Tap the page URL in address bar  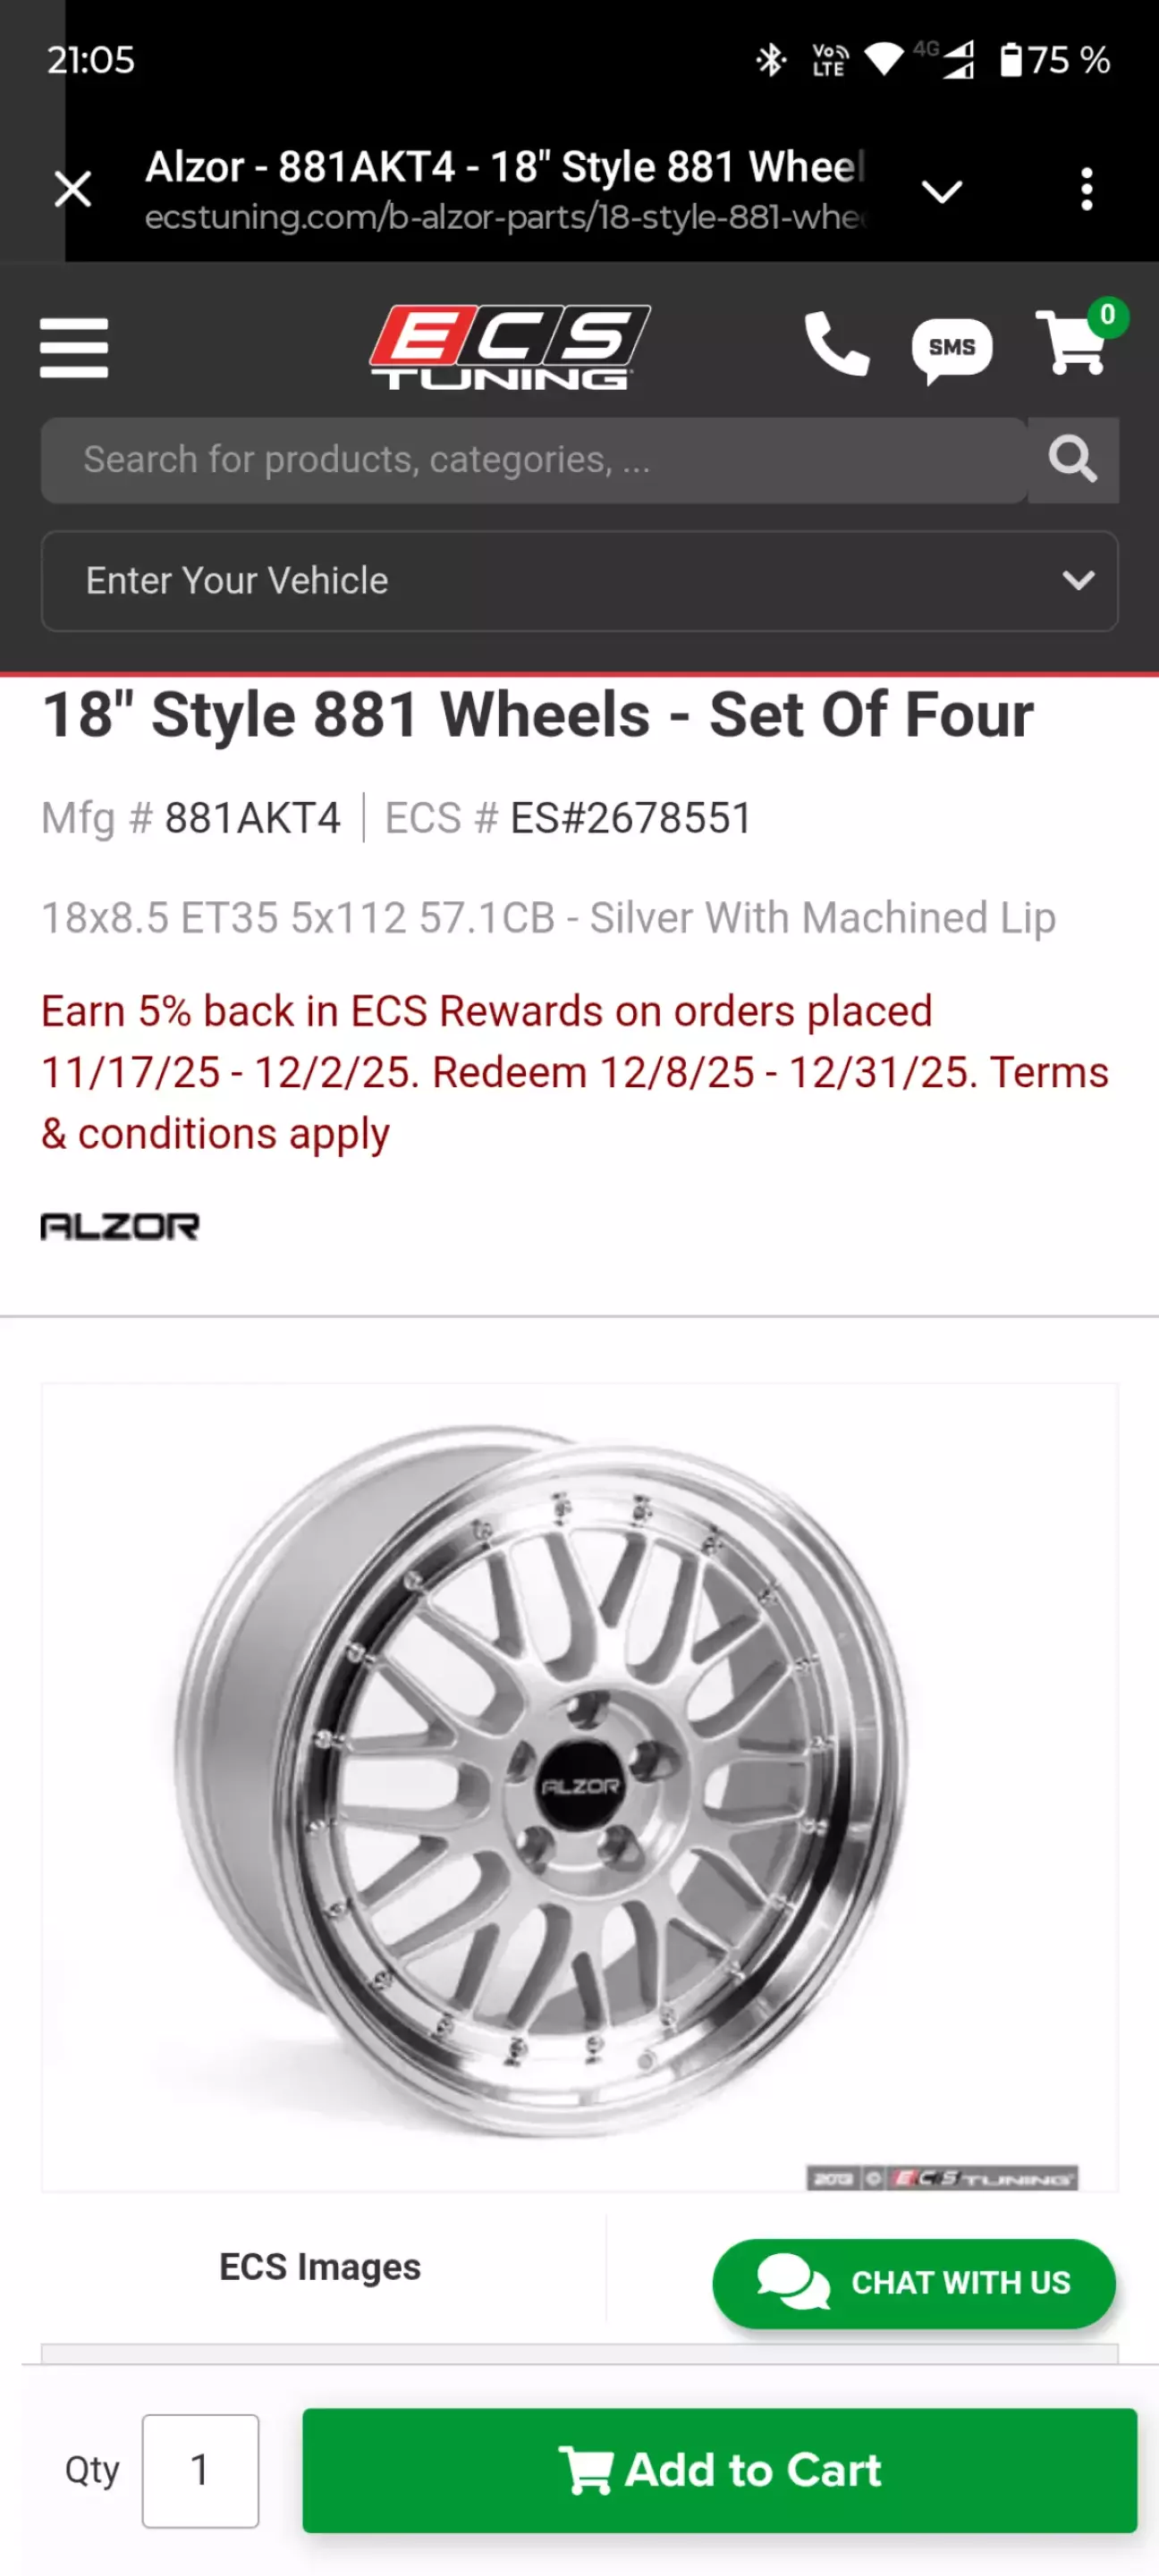coord(505,217)
